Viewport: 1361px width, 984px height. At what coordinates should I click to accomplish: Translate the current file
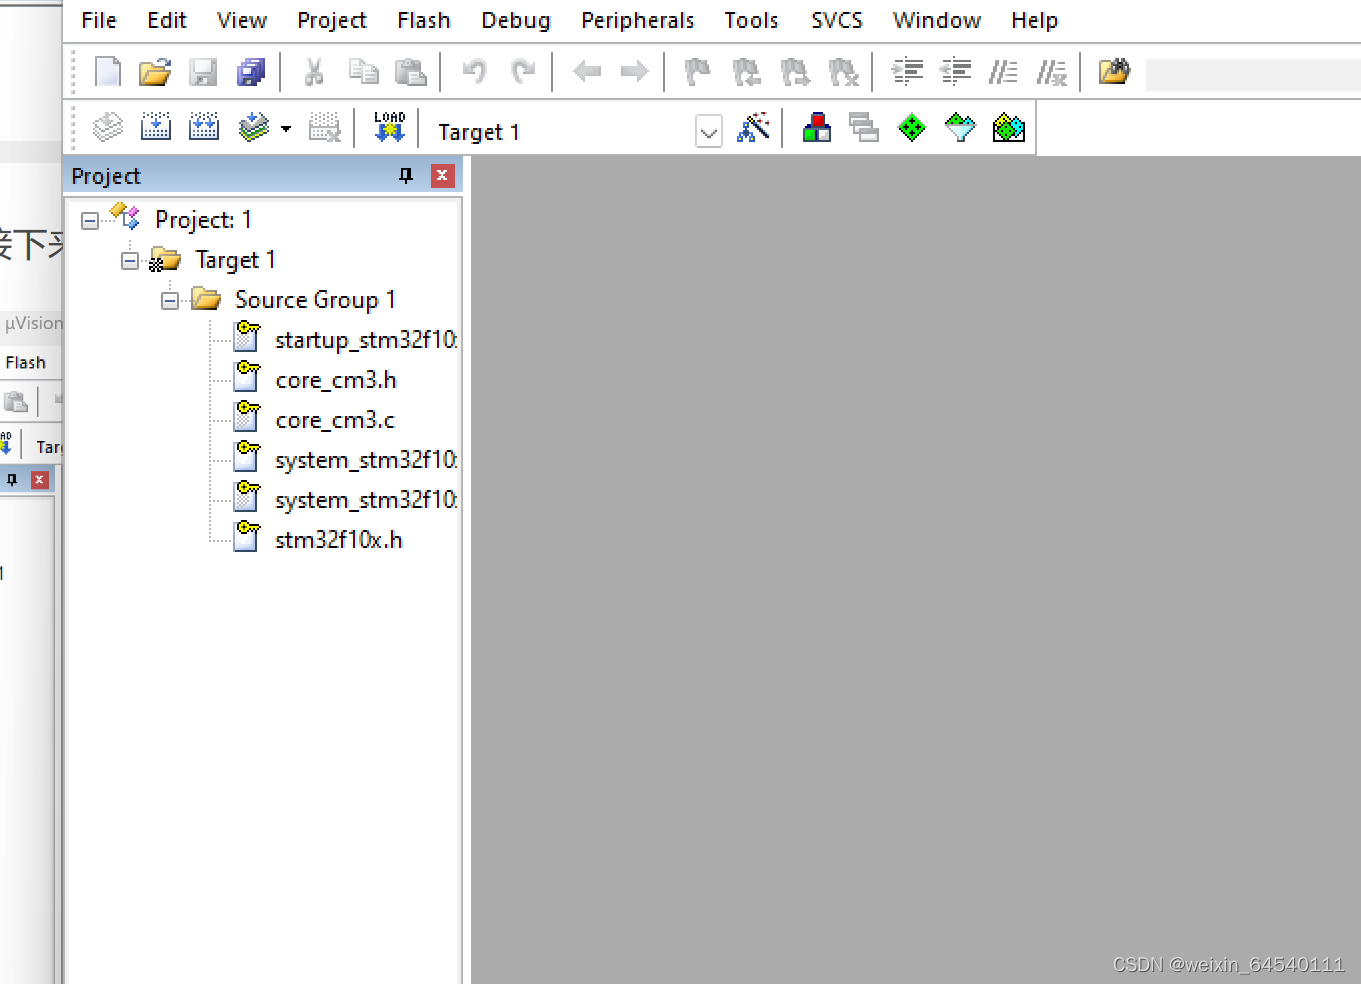(107, 127)
